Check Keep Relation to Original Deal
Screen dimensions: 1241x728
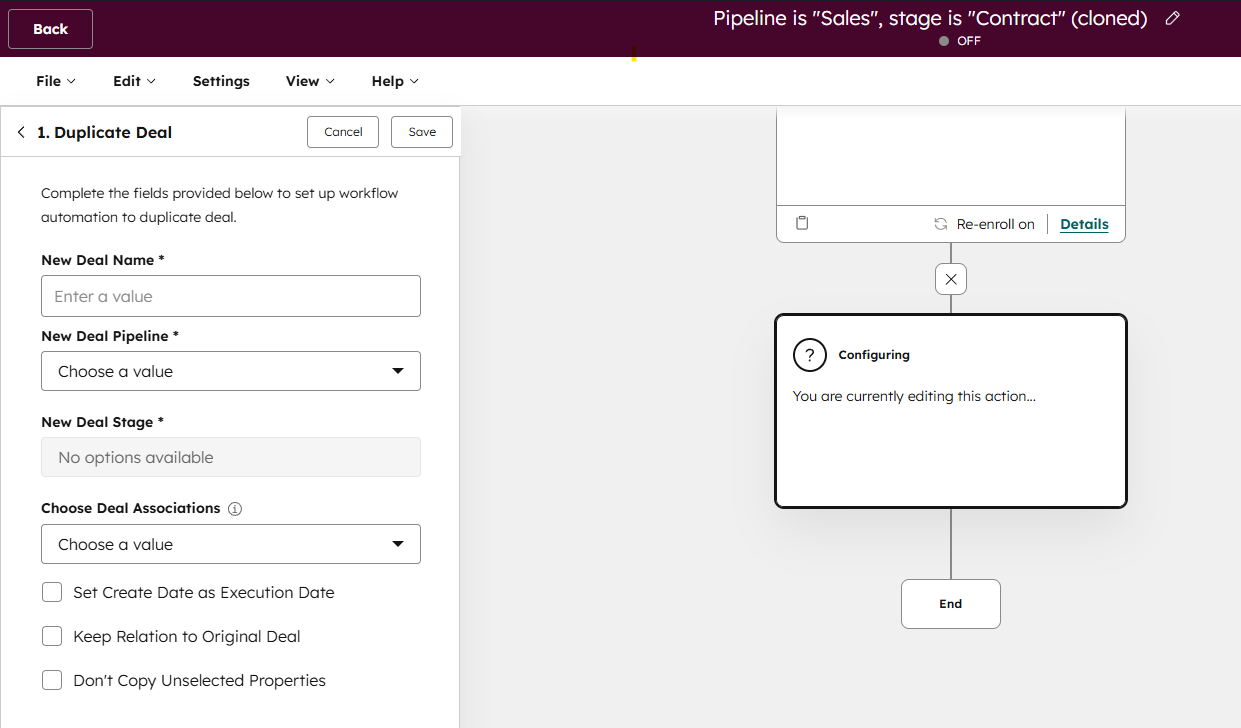coord(52,637)
